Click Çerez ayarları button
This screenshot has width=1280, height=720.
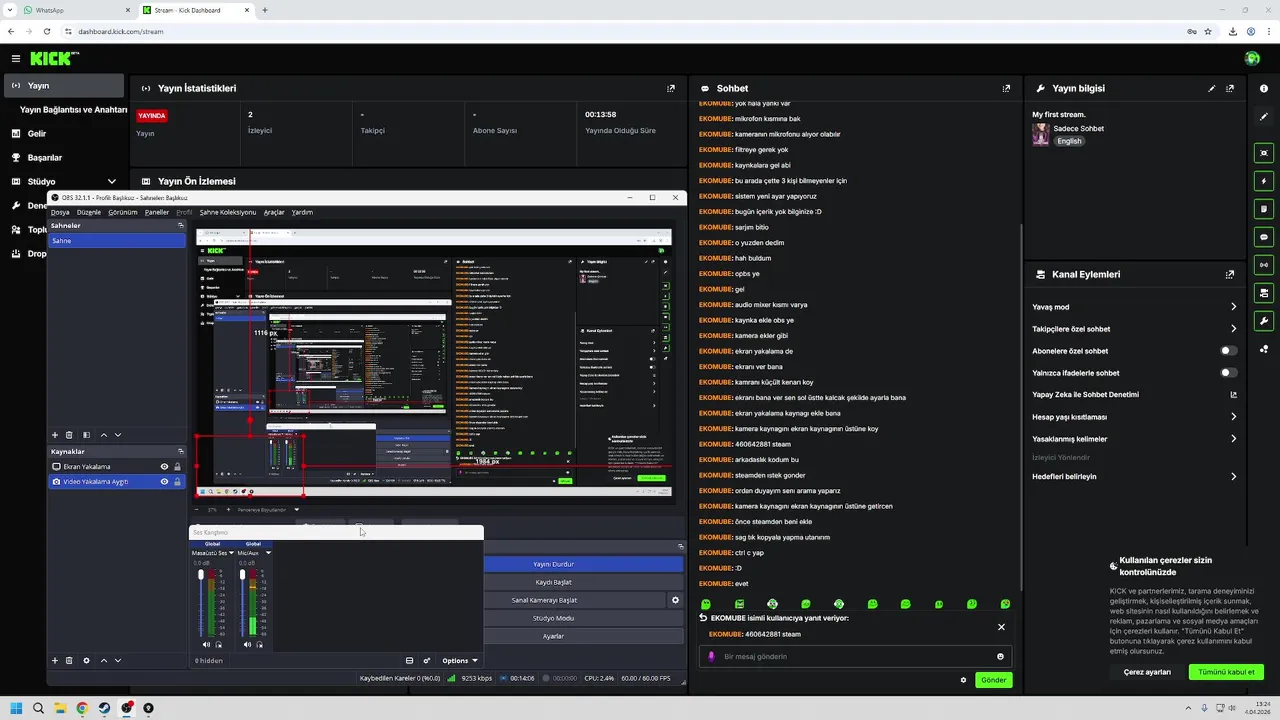point(1147,672)
